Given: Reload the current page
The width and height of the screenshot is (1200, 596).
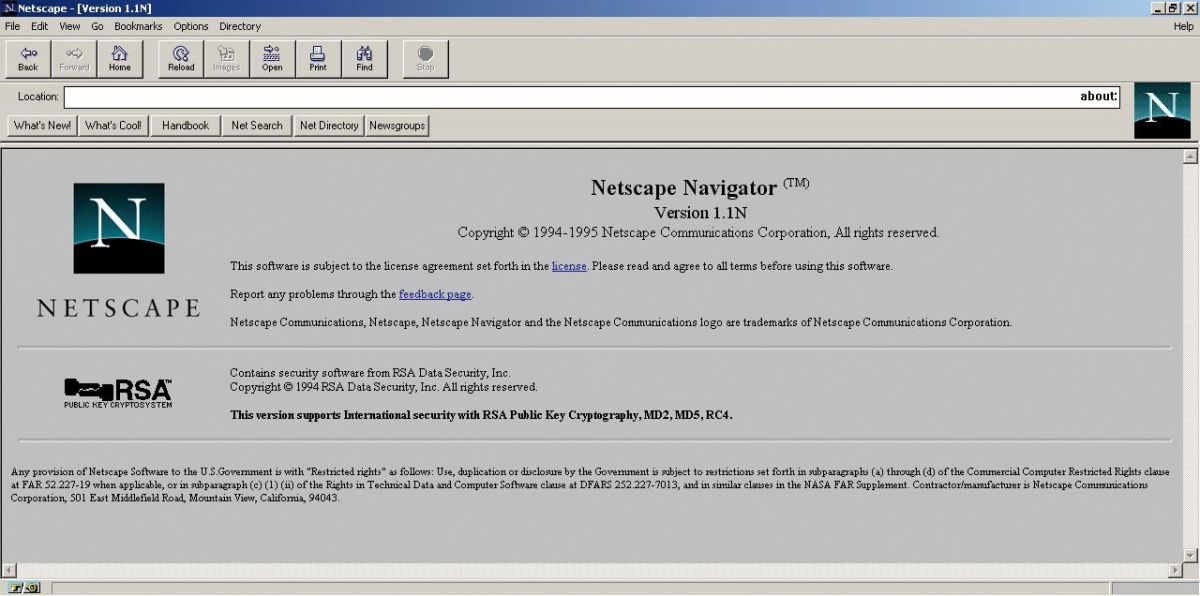Looking at the screenshot, I should pos(181,59).
